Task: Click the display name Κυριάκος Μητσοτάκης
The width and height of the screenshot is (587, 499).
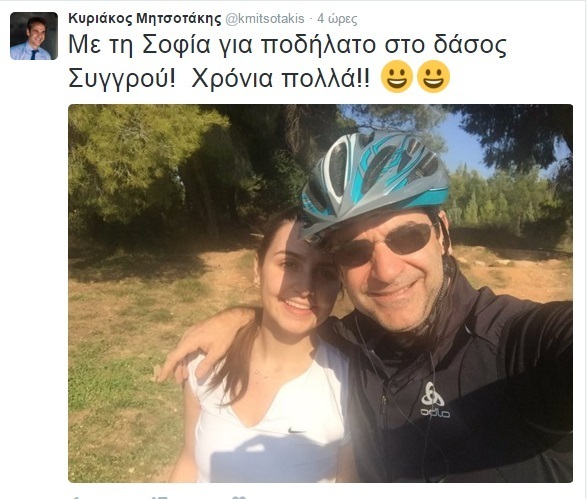Action: (x=145, y=19)
